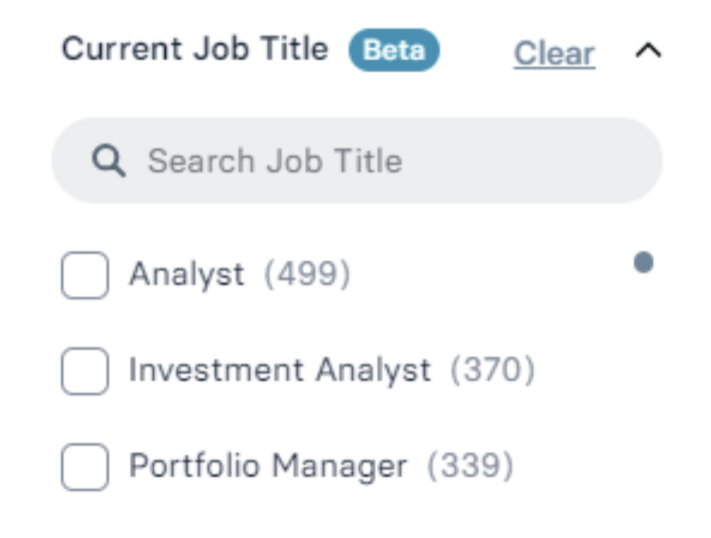Click the word Manager in Portfolio Manager

tap(339, 467)
